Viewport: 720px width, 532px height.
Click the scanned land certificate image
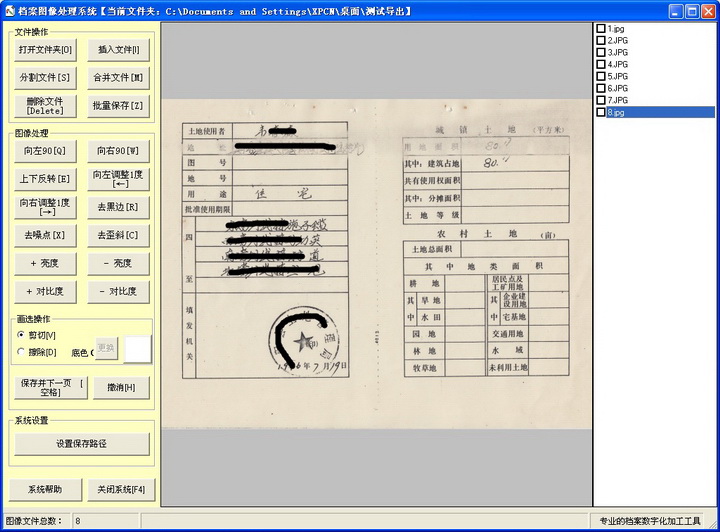[x=377, y=264]
